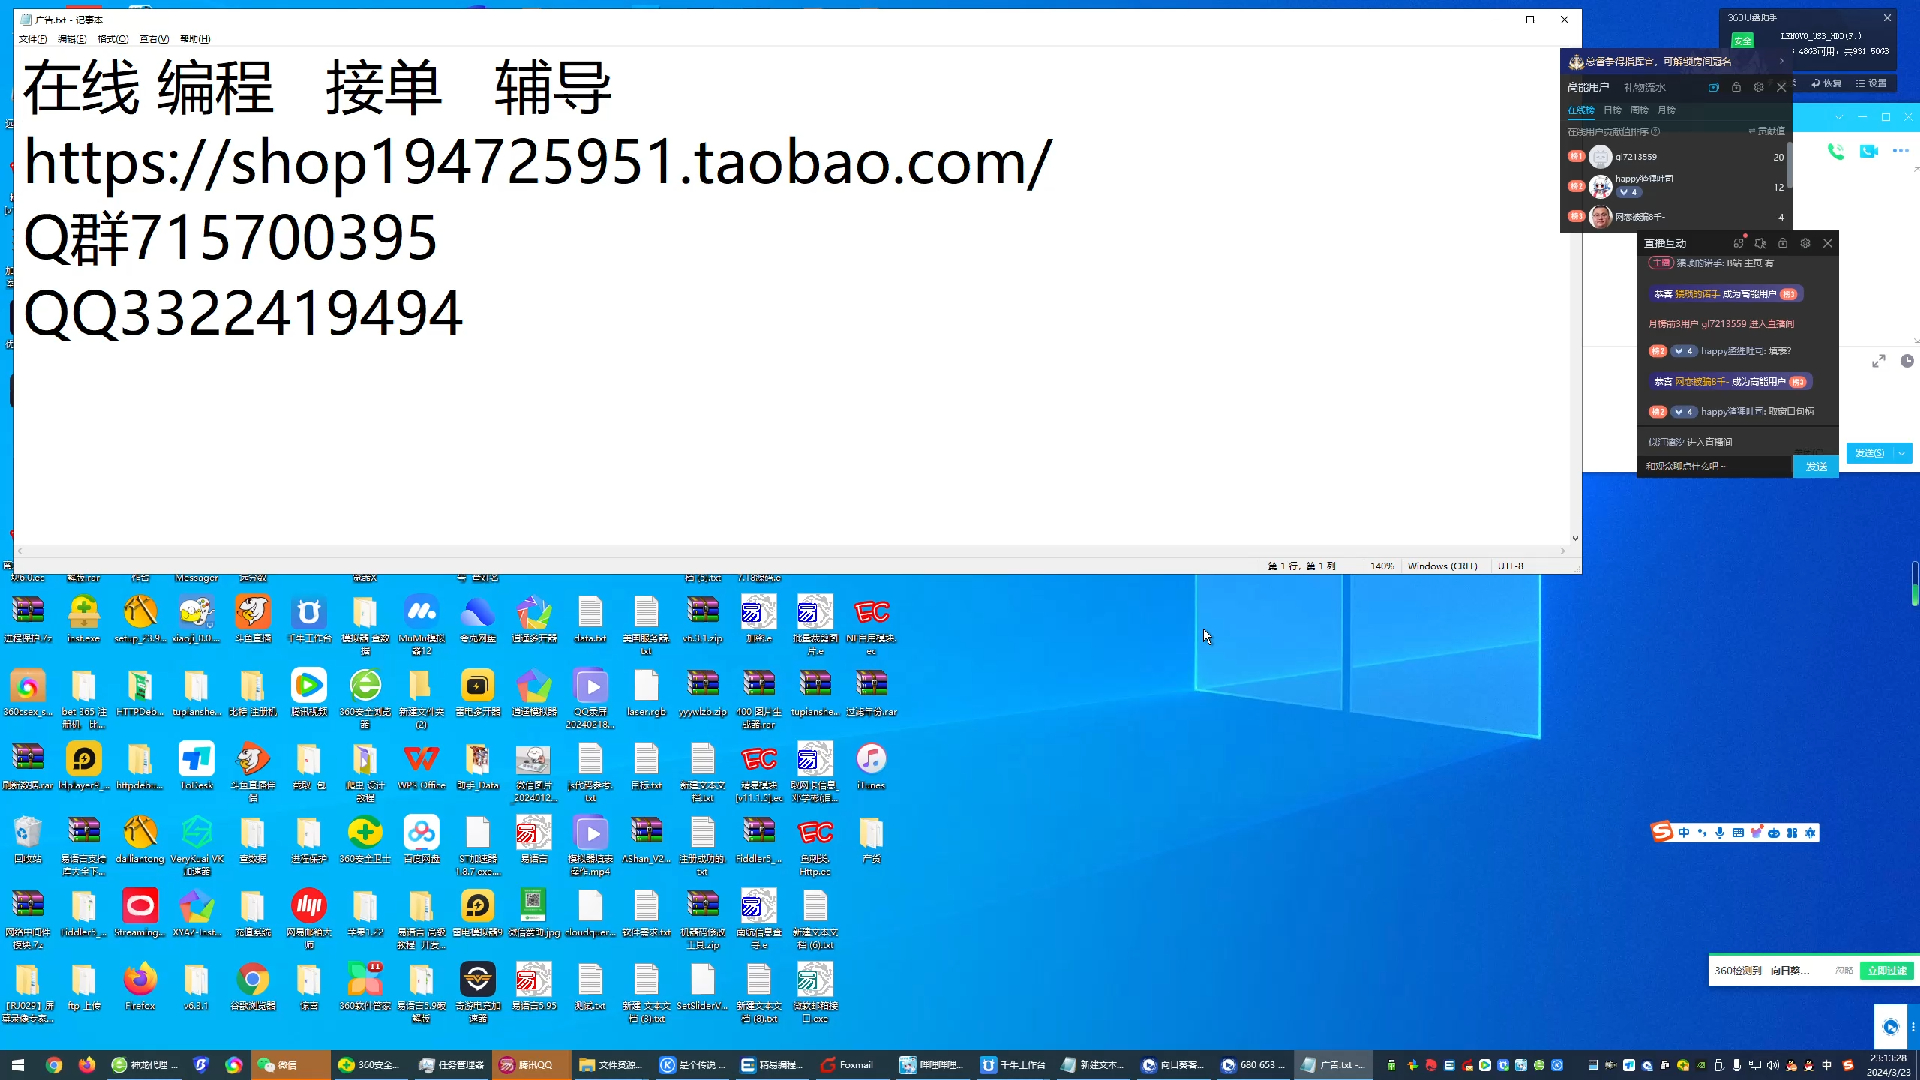Switch to Foxmail taskbar item
Viewport: 1920px width, 1080px height.
[853, 1065]
